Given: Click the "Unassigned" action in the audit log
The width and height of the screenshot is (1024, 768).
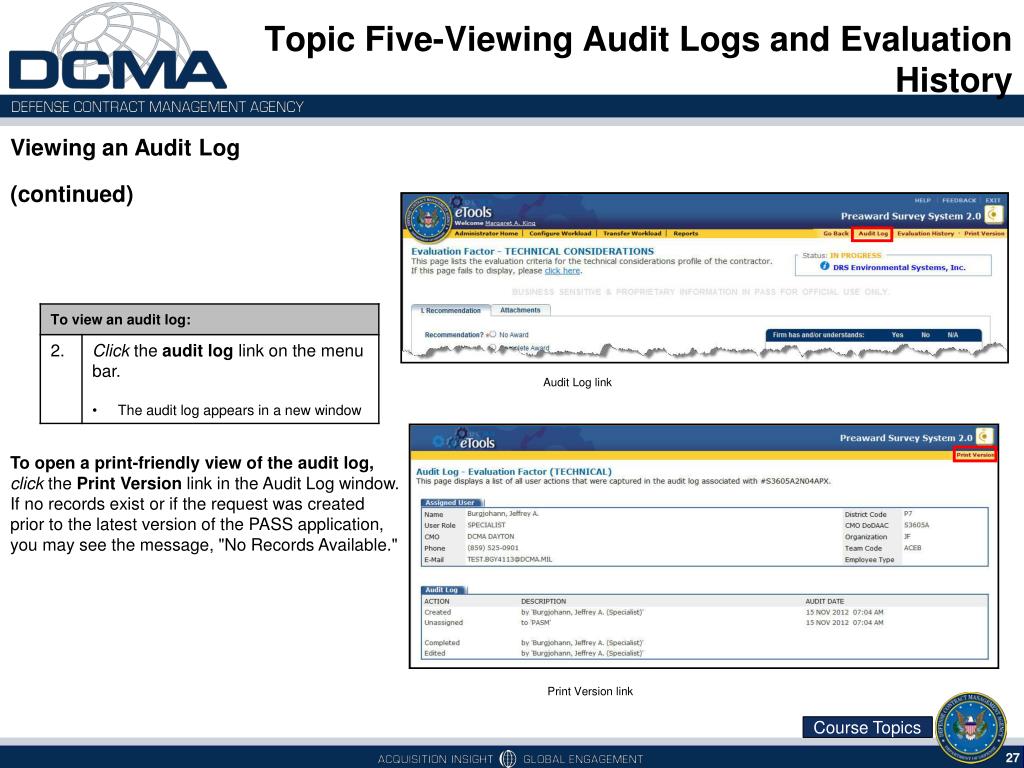Looking at the screenshot, I should point(443,622).
